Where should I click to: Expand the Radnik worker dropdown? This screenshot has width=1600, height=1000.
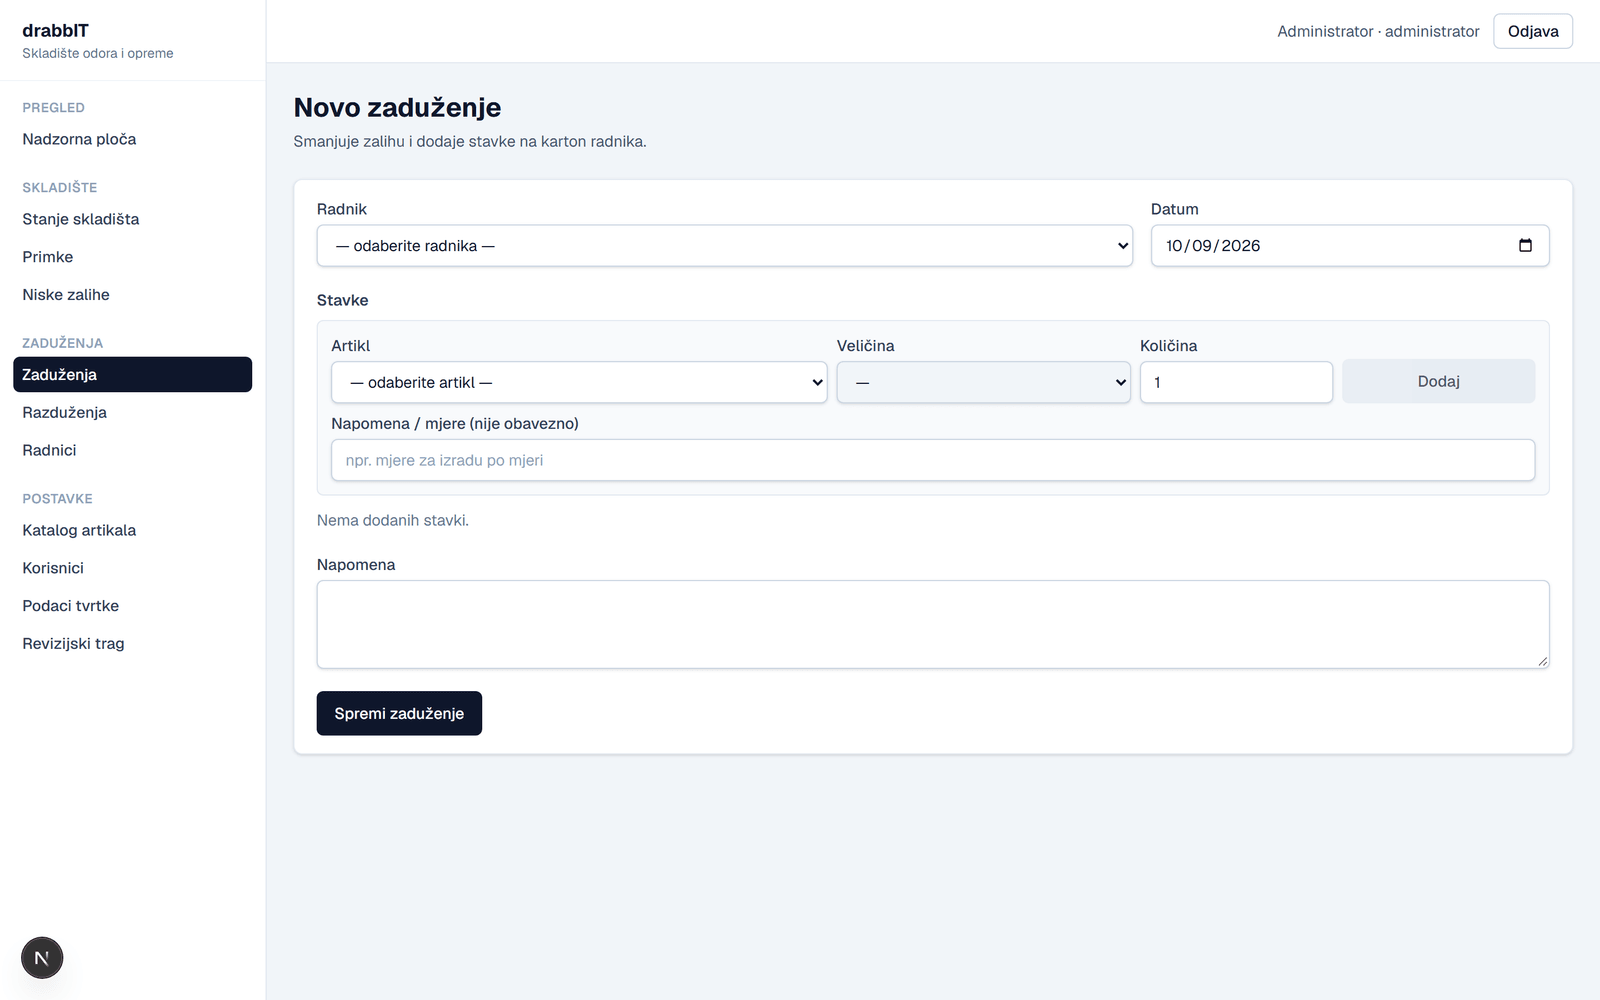pos(725,246)
